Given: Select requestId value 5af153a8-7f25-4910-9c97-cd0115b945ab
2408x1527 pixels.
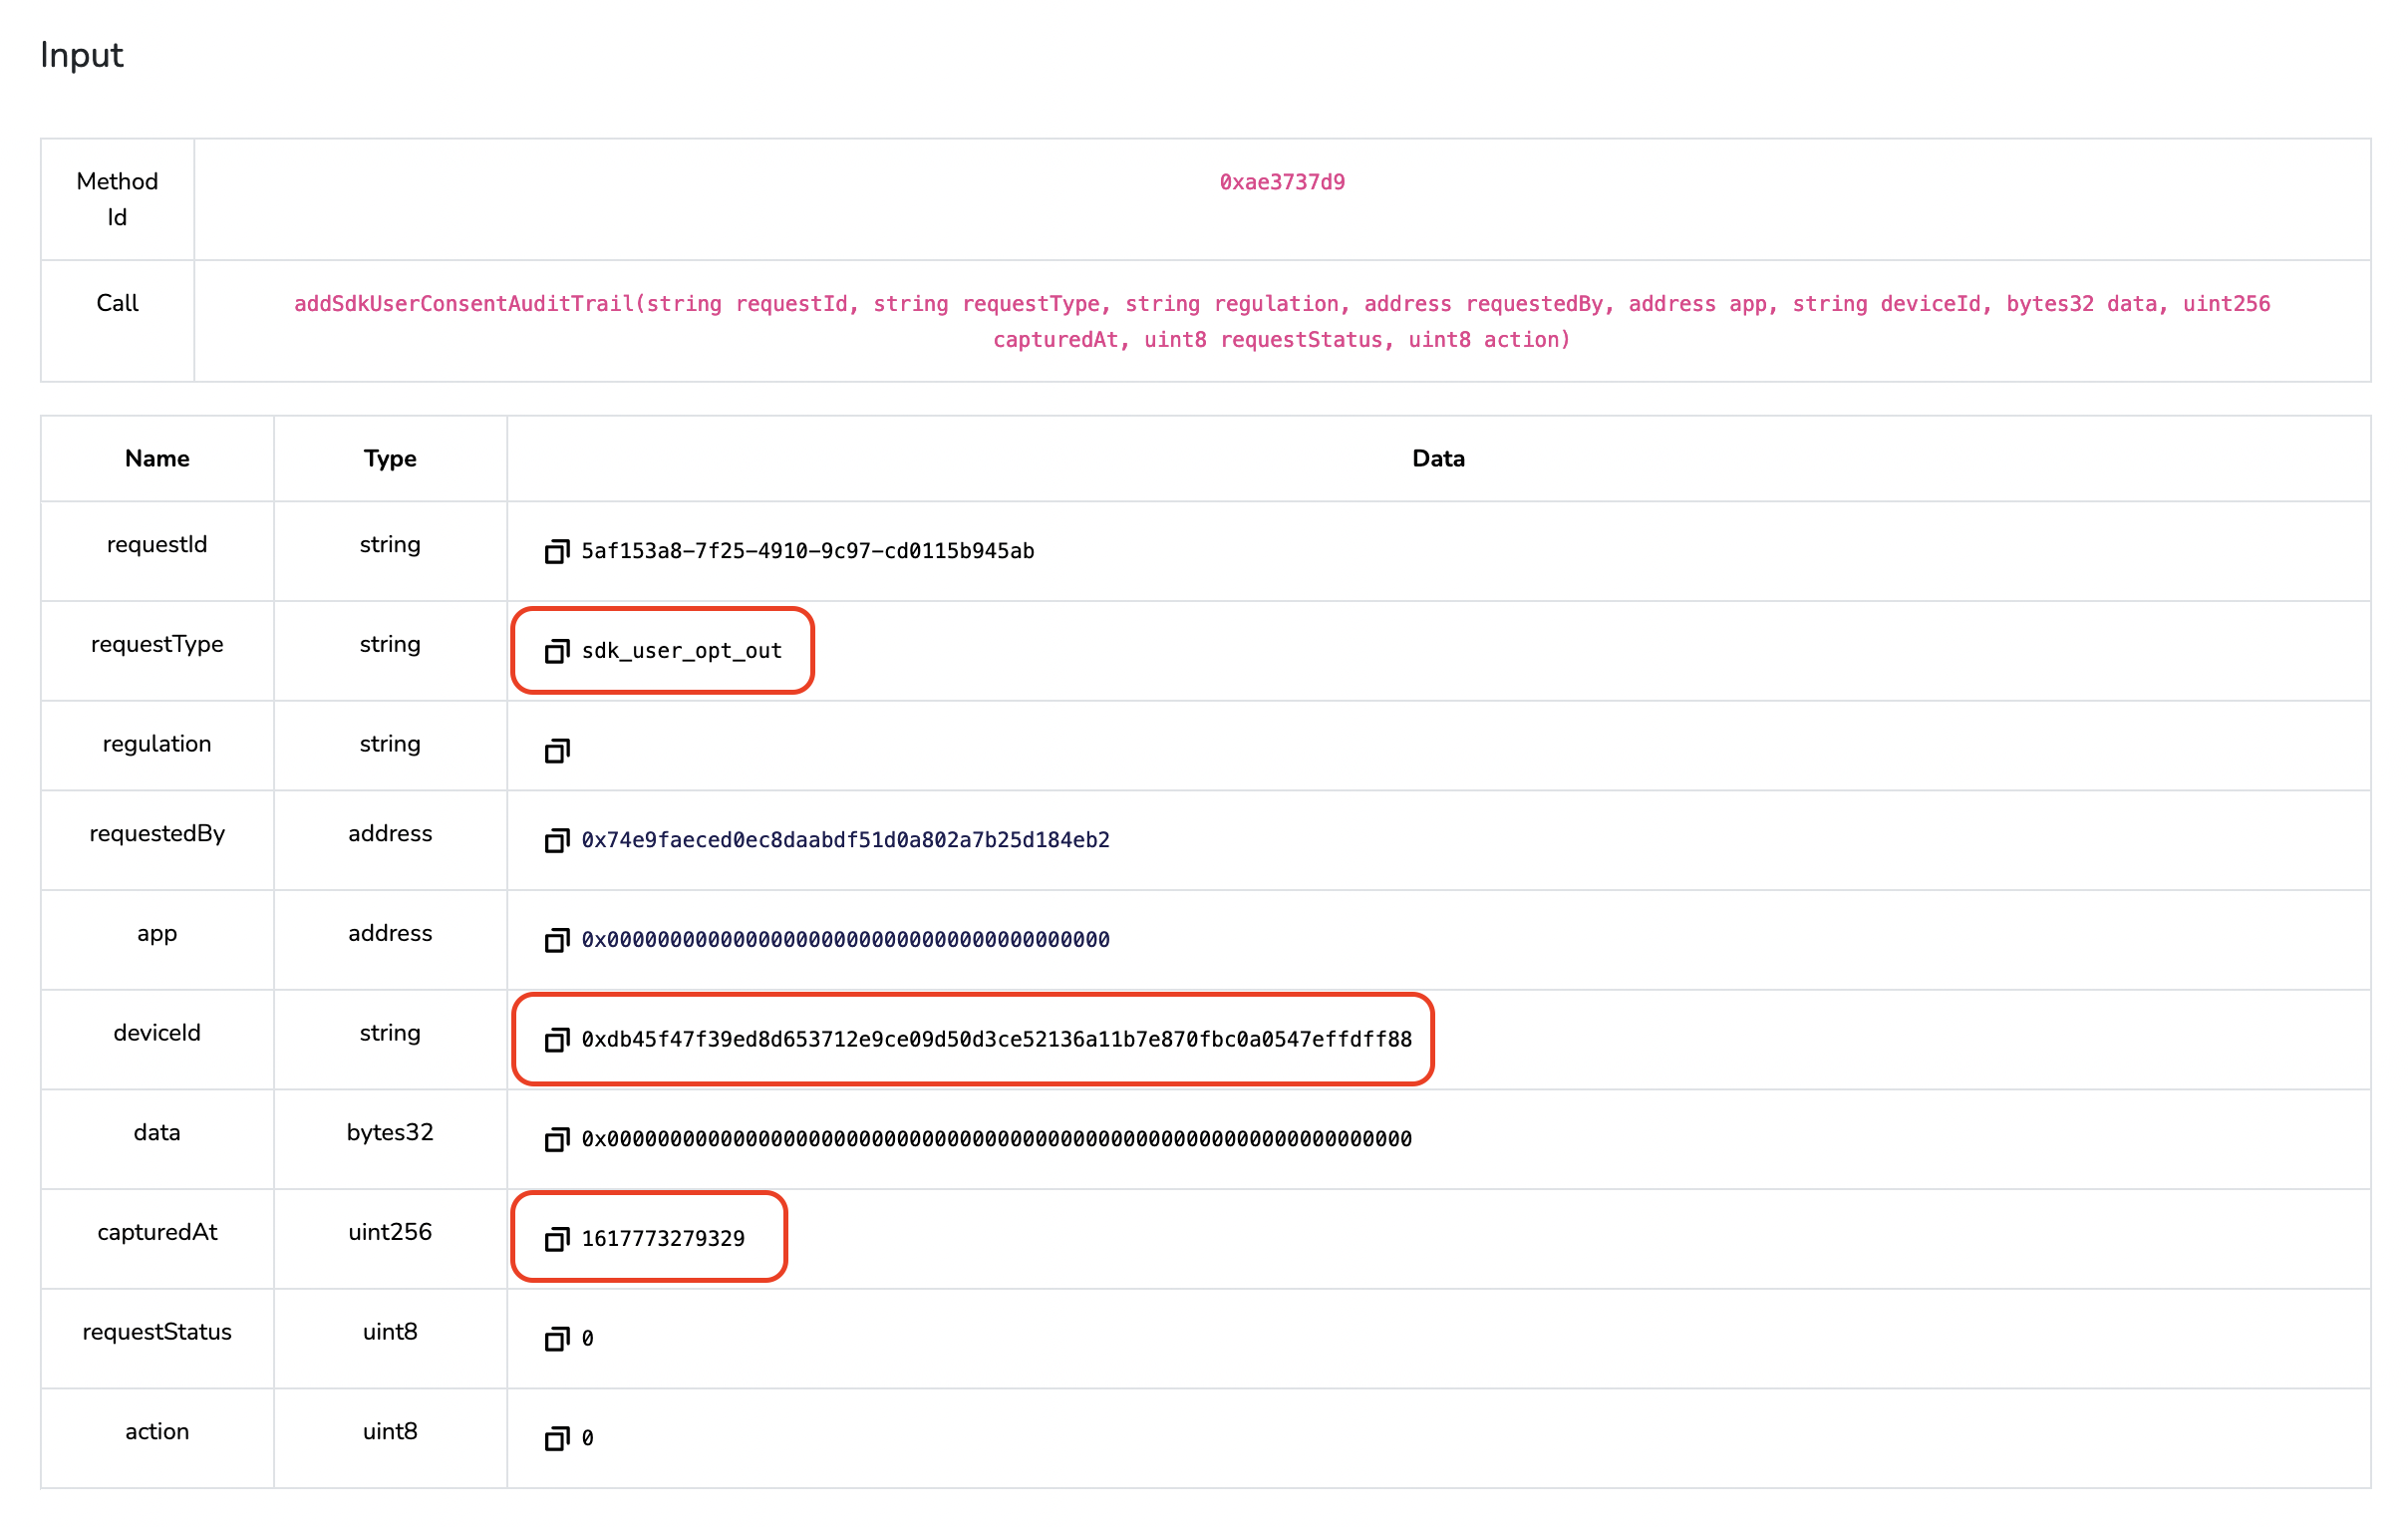Looking at the screenshot, I should 808,551.
